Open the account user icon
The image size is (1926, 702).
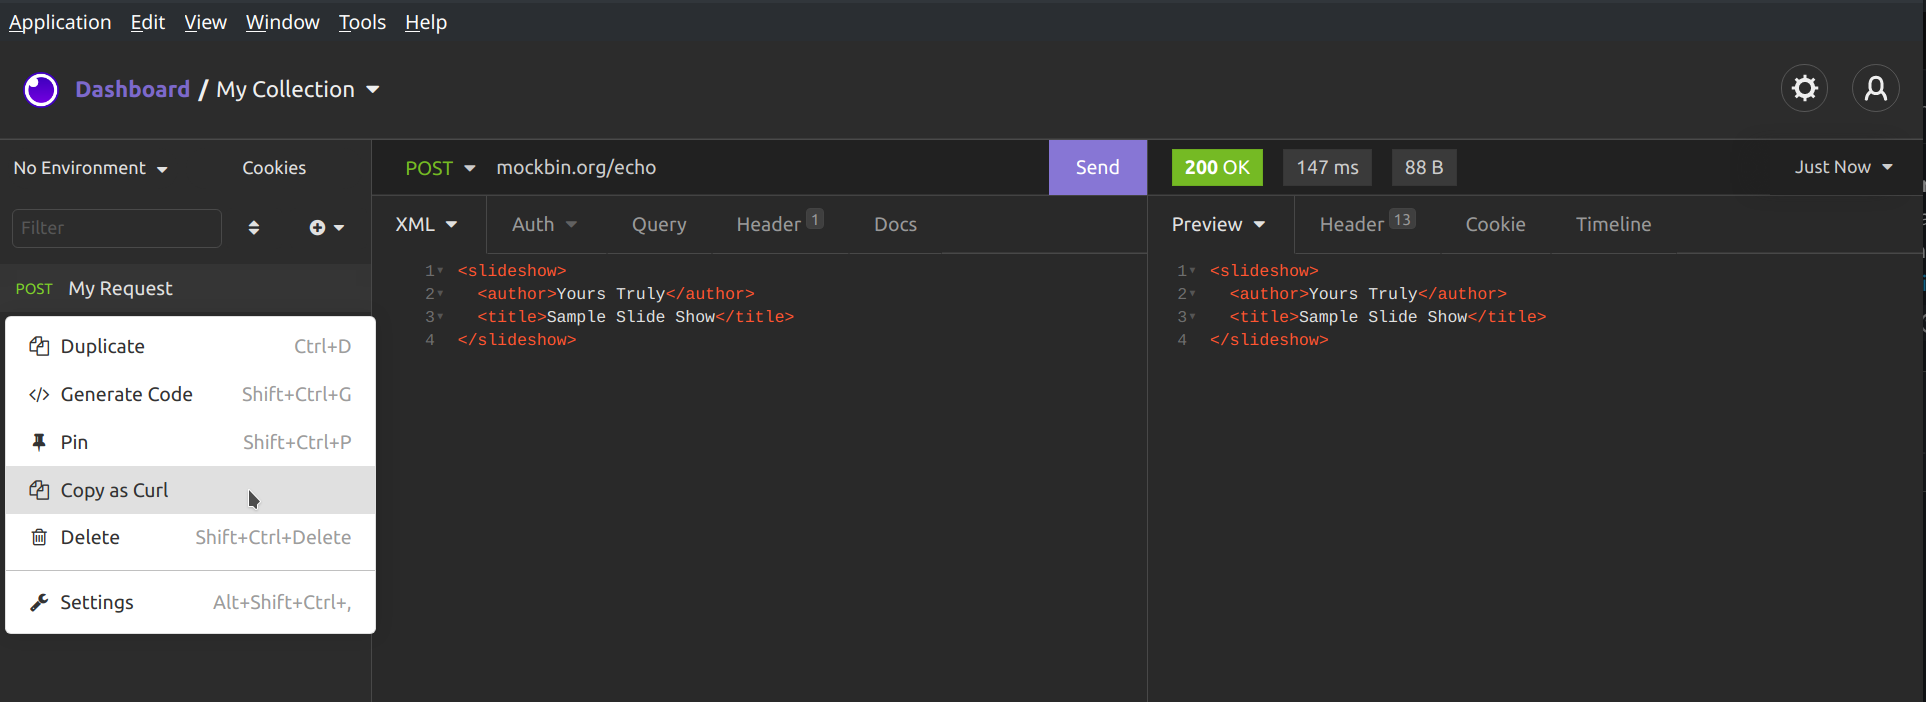tap(1876, 89)
